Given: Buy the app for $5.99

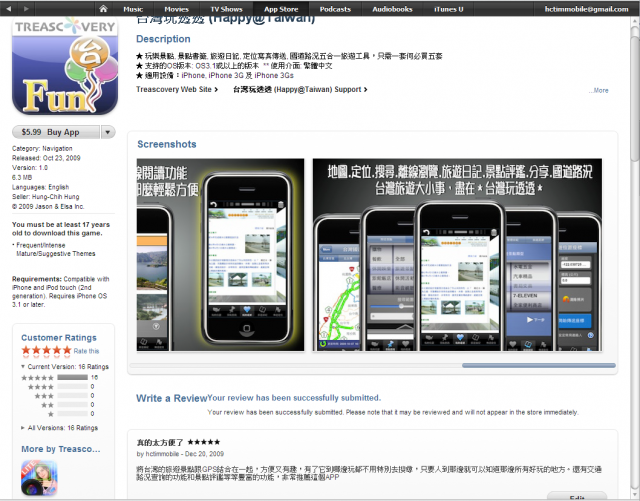Looking at the screenshot, I should point(56,132).
